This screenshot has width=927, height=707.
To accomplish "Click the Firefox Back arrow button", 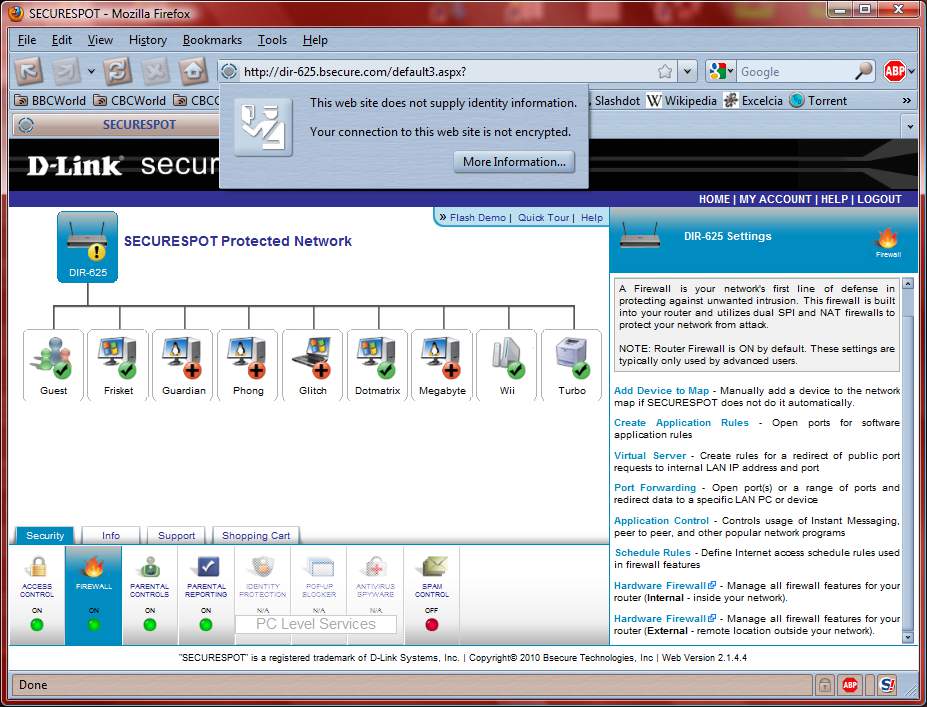I will tap(28, 72).
